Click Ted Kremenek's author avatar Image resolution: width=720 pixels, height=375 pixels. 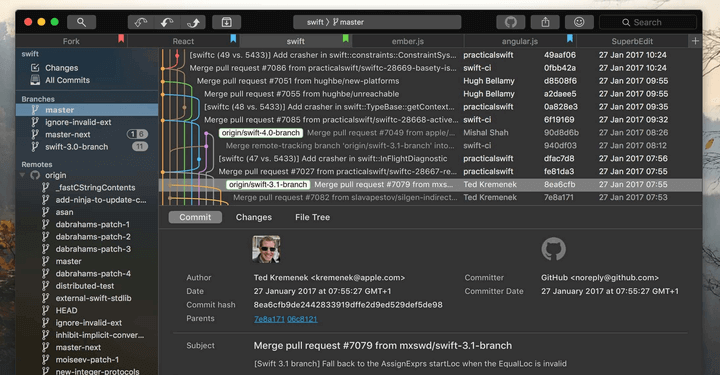pyautogui.click(x=266, y=249)
